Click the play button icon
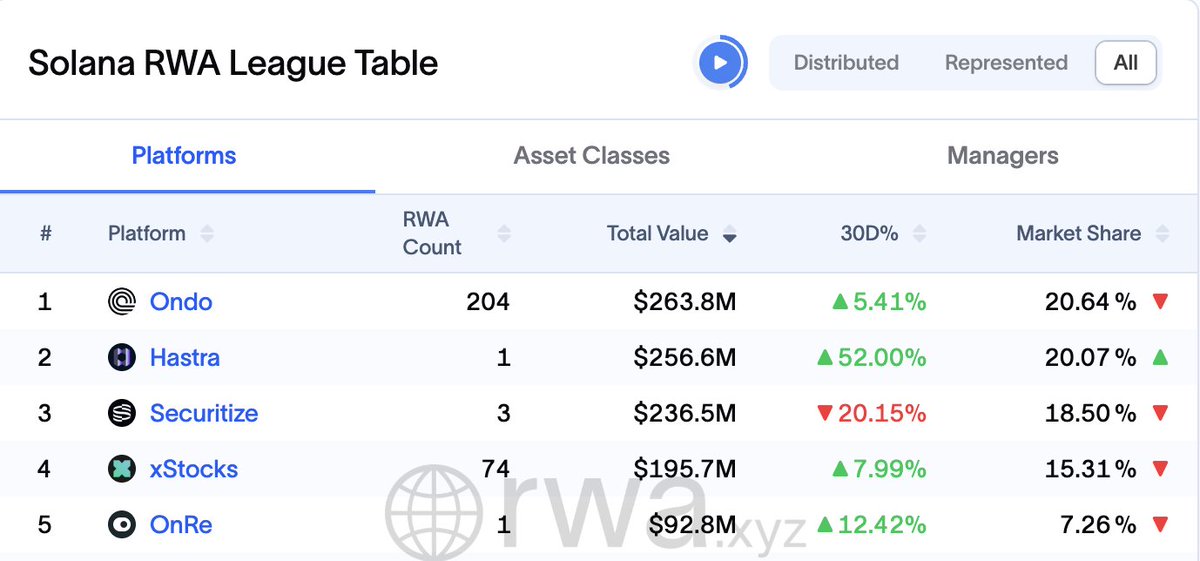Viewport: 1200px width, 561px height. 720,63
